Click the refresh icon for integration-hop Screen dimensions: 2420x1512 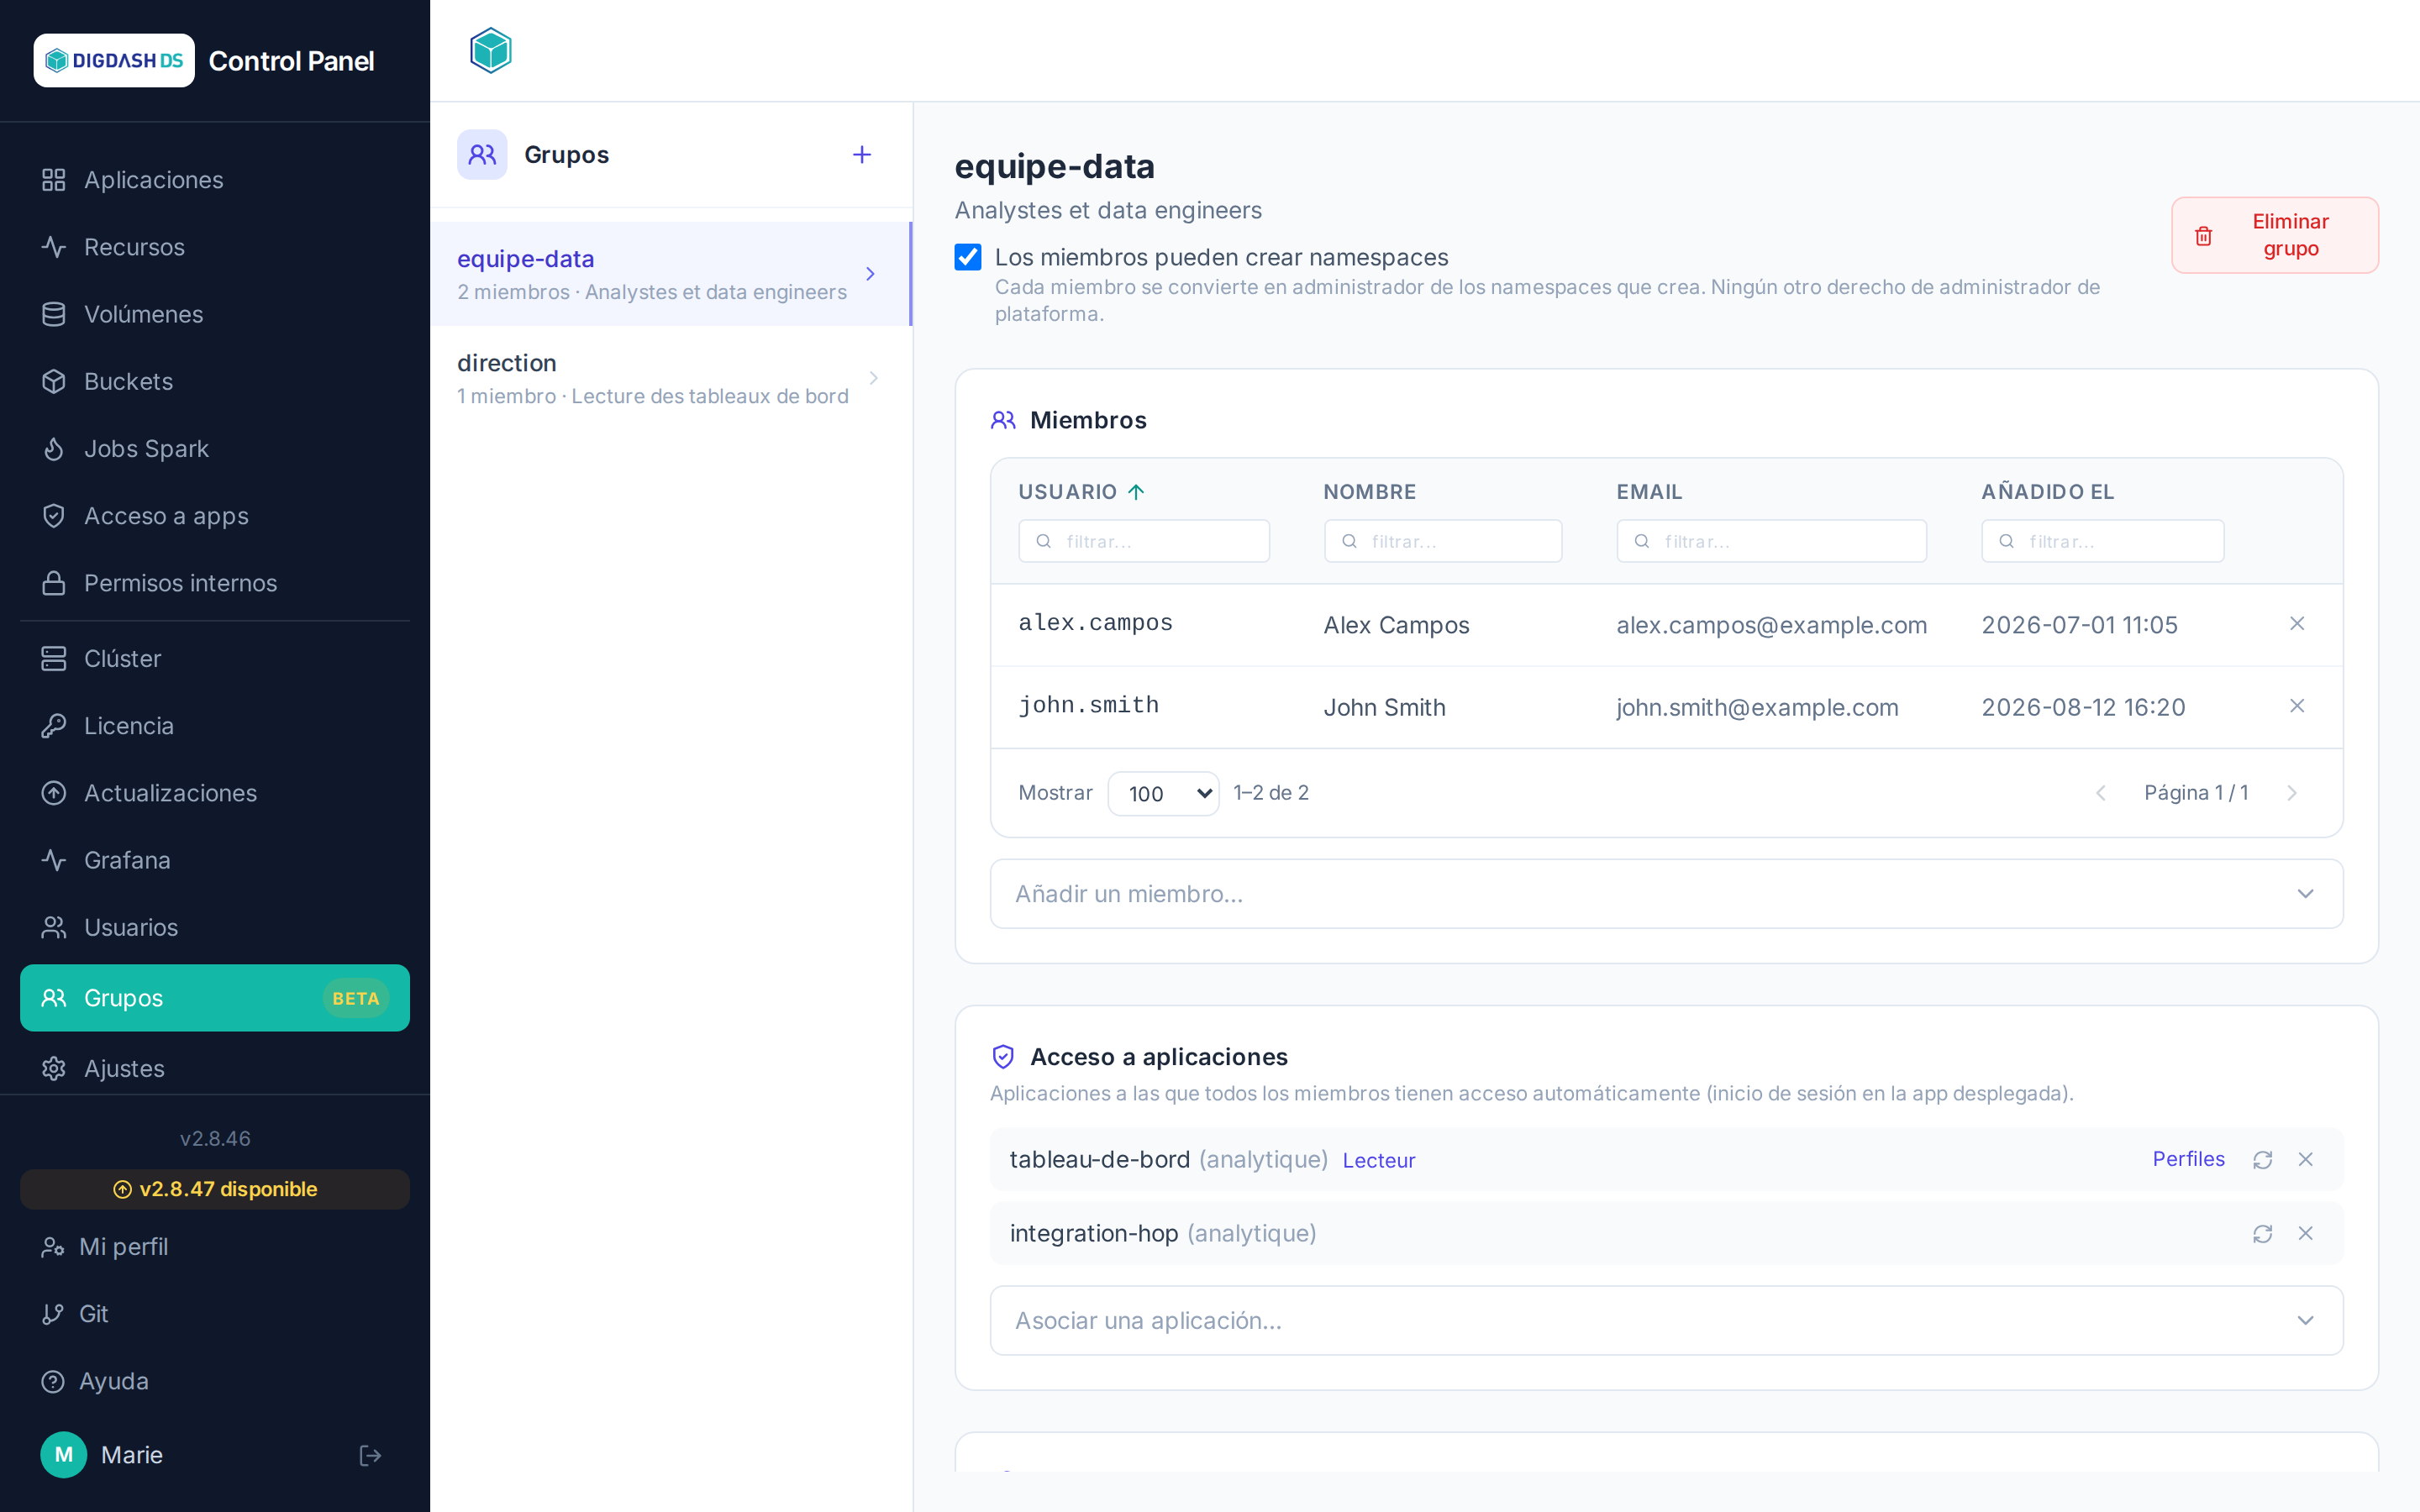click(2262, 1233)
